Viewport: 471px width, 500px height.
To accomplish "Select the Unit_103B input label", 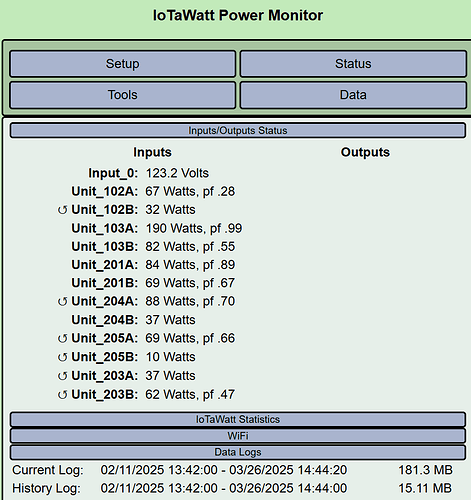I will (x=105, y=247).
